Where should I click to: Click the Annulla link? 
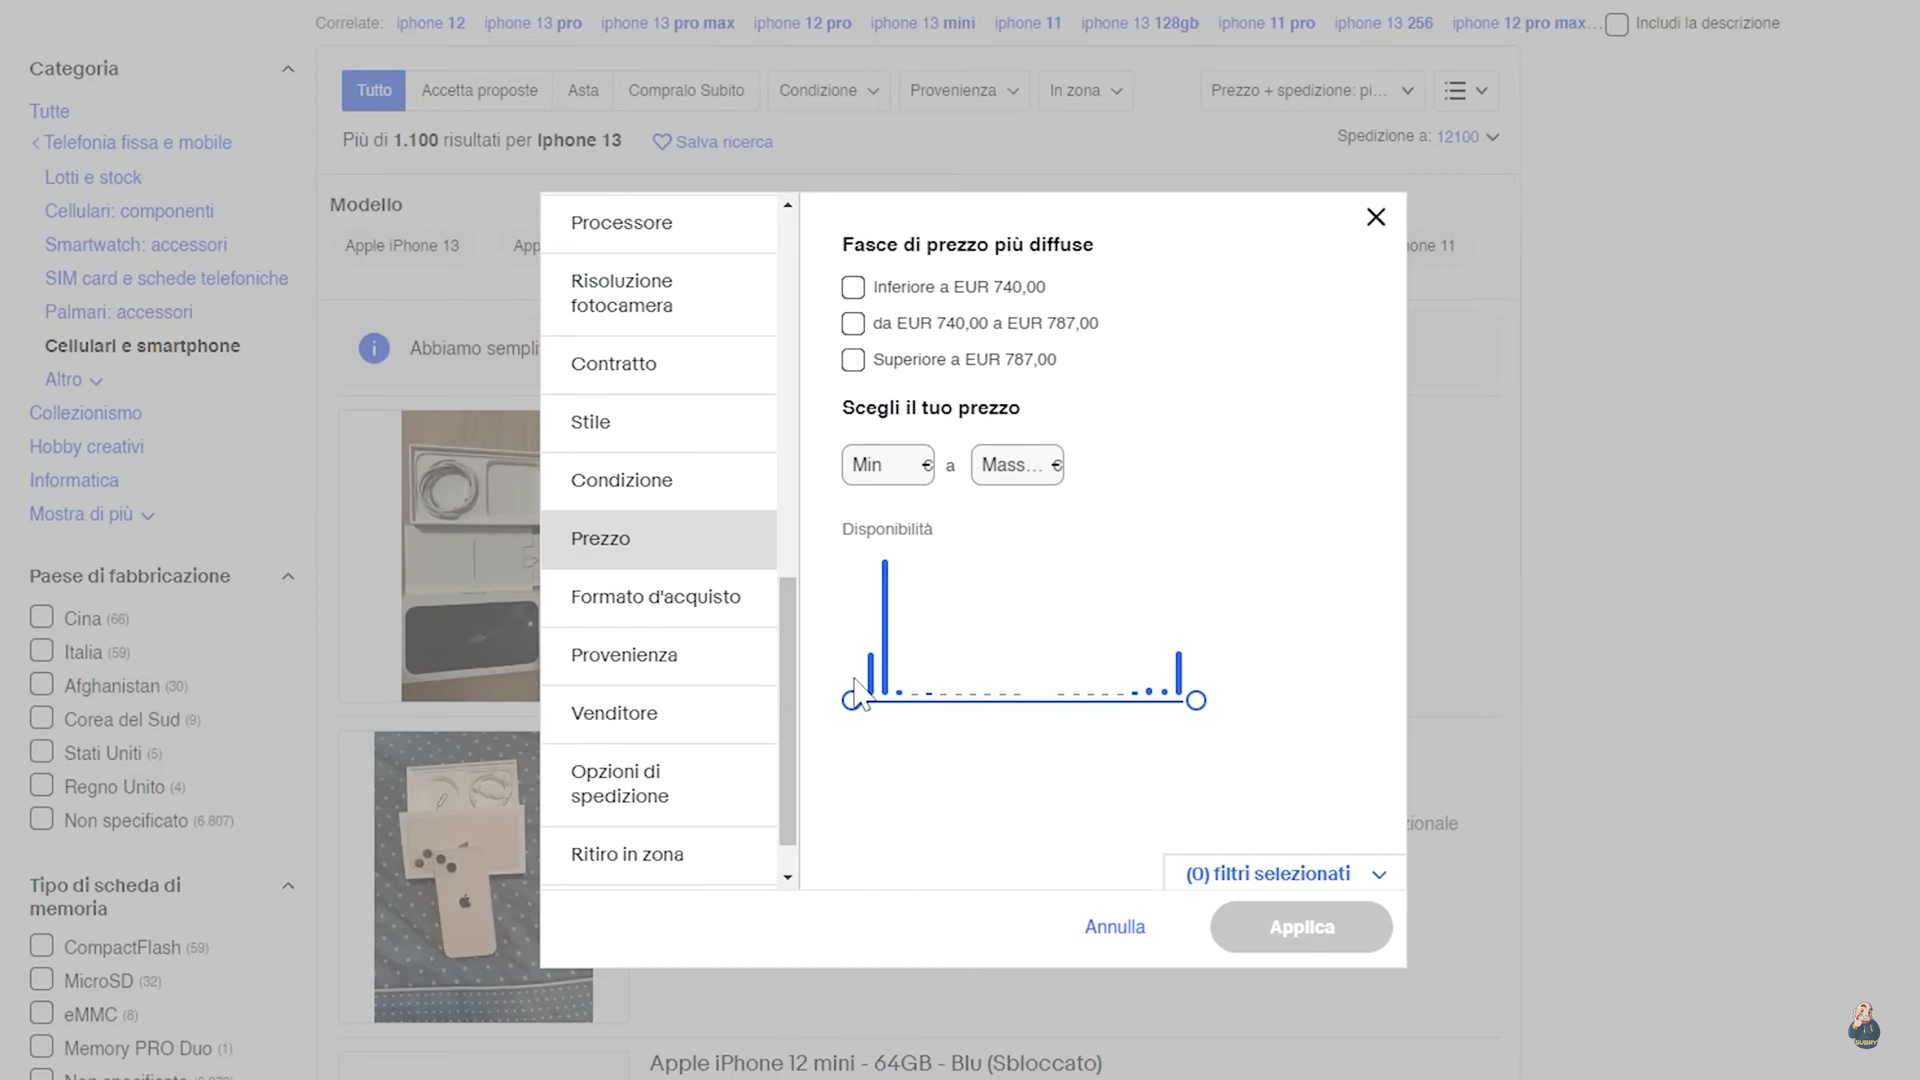tap(1115, 927)
